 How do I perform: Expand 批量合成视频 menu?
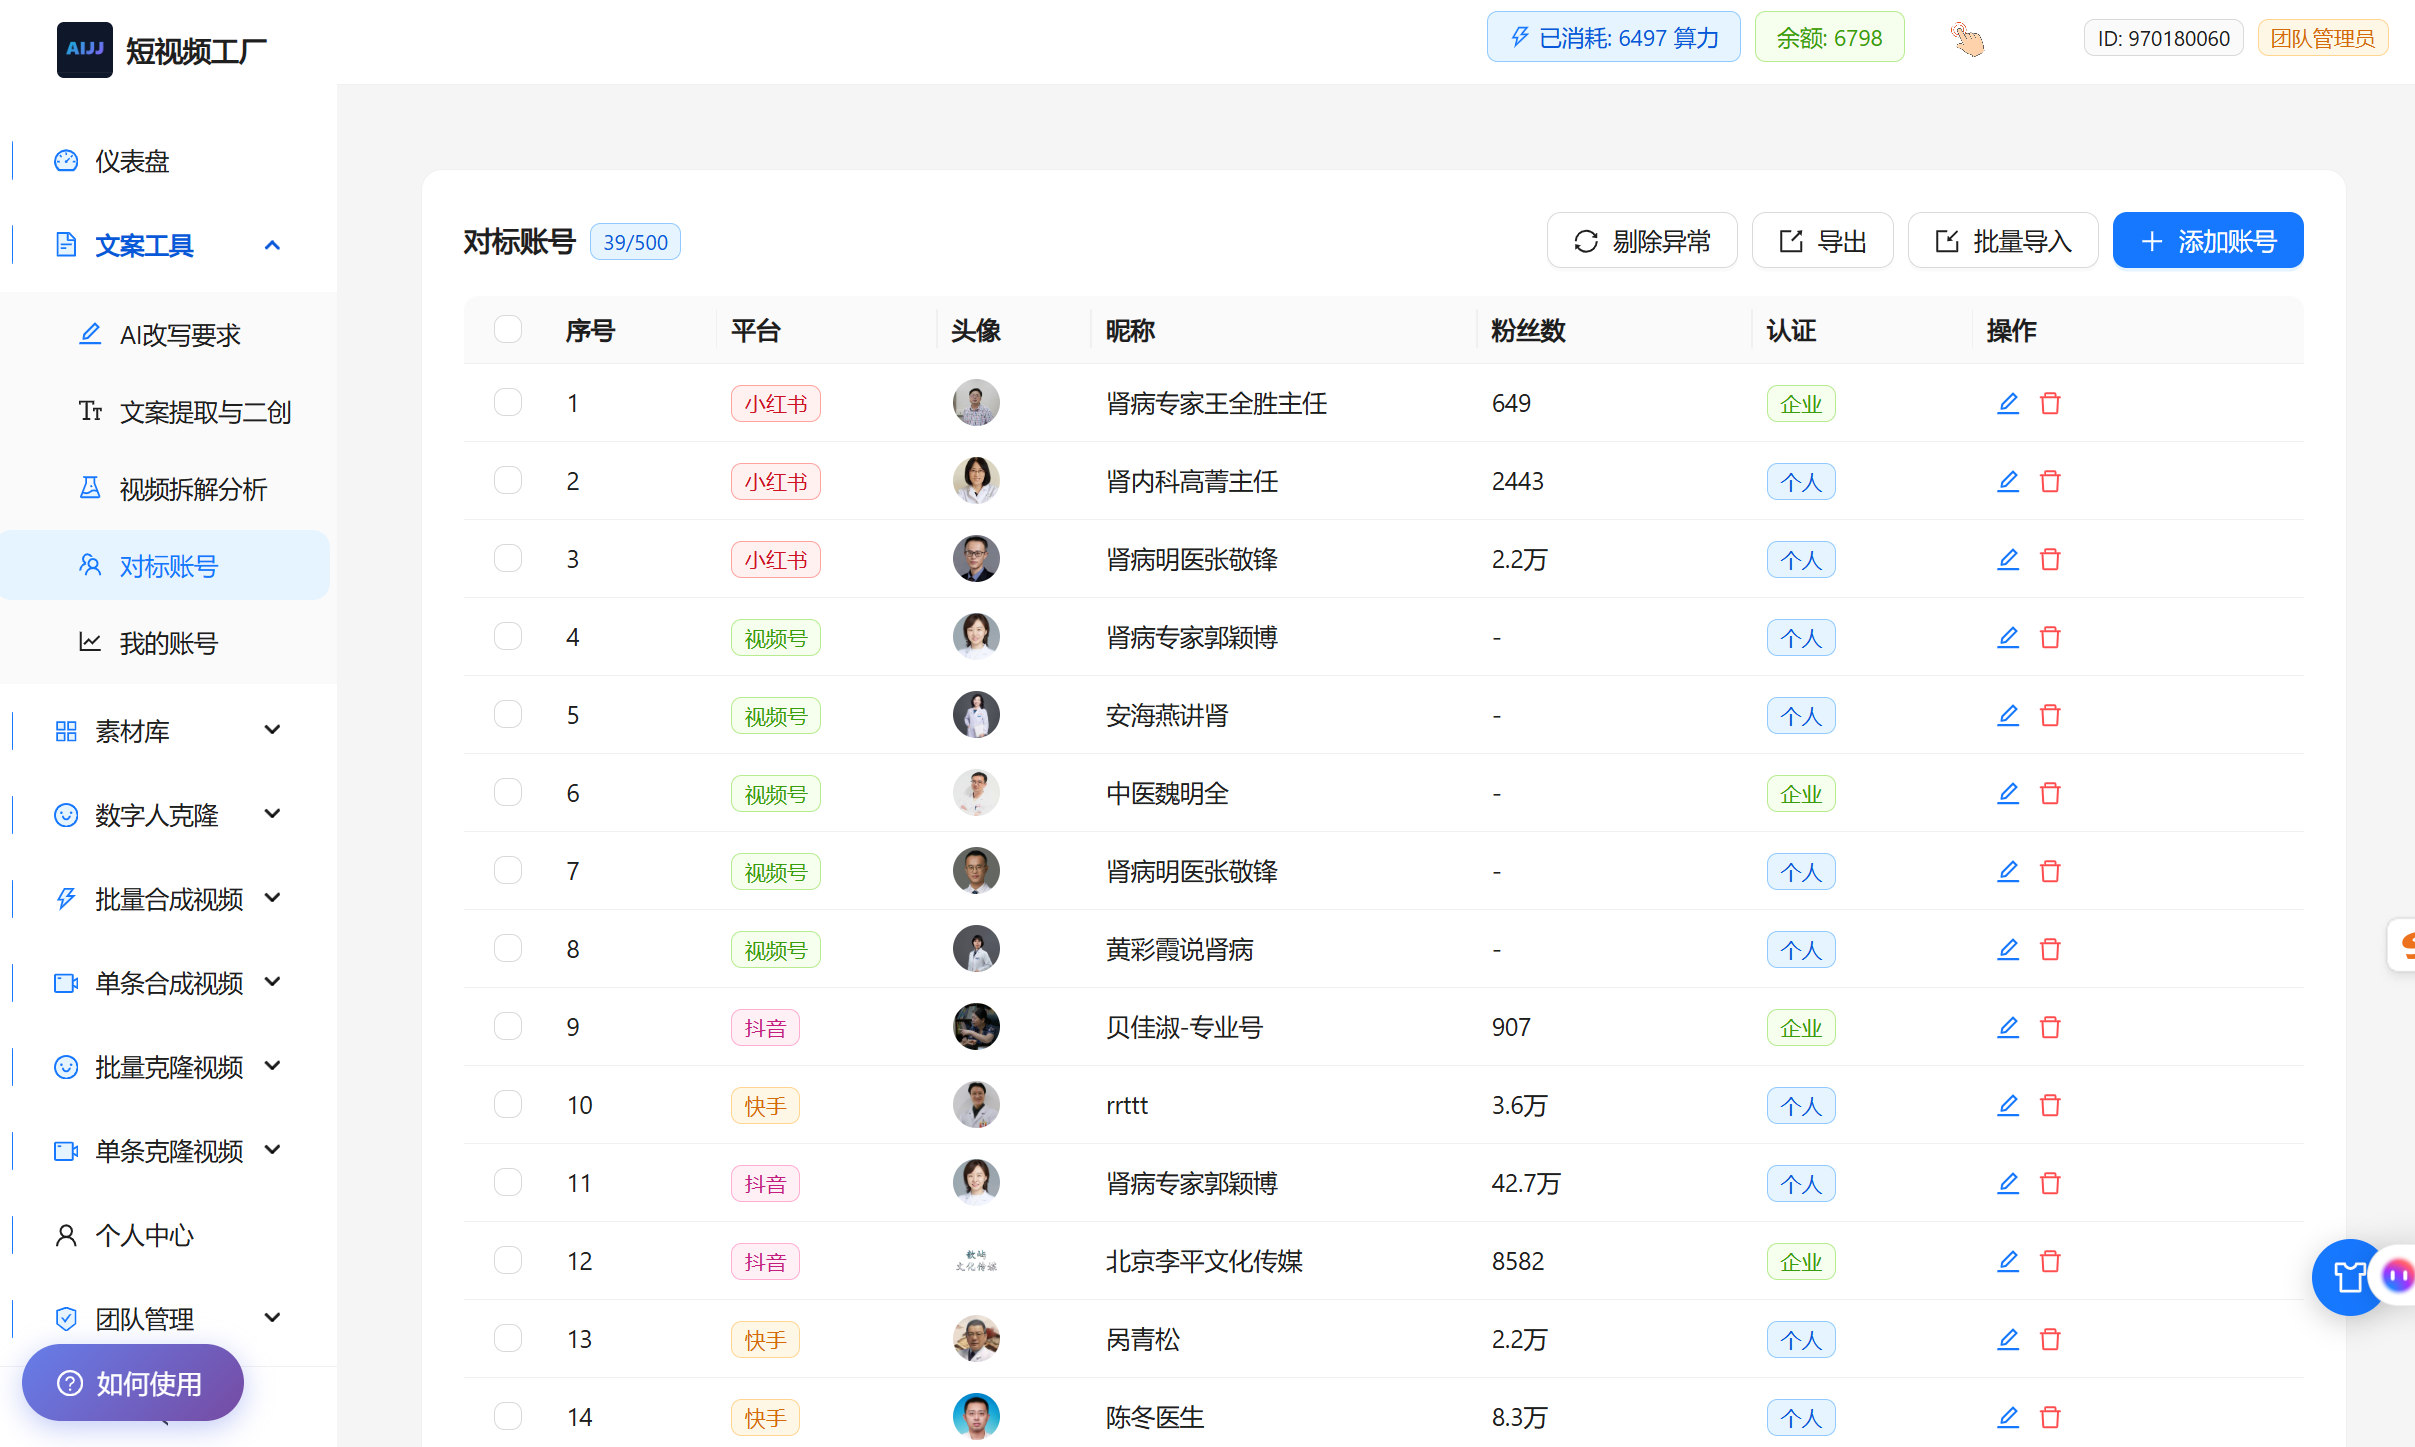168,899
